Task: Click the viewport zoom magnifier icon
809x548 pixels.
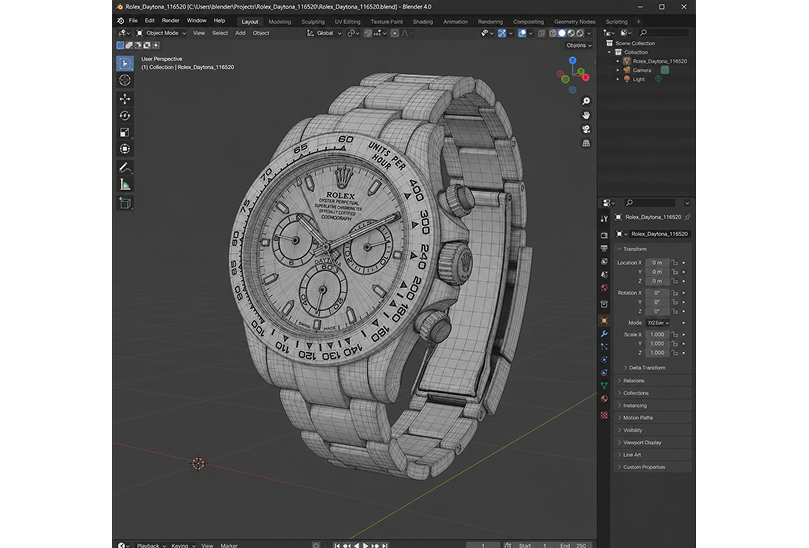Action: pos(586,101)
